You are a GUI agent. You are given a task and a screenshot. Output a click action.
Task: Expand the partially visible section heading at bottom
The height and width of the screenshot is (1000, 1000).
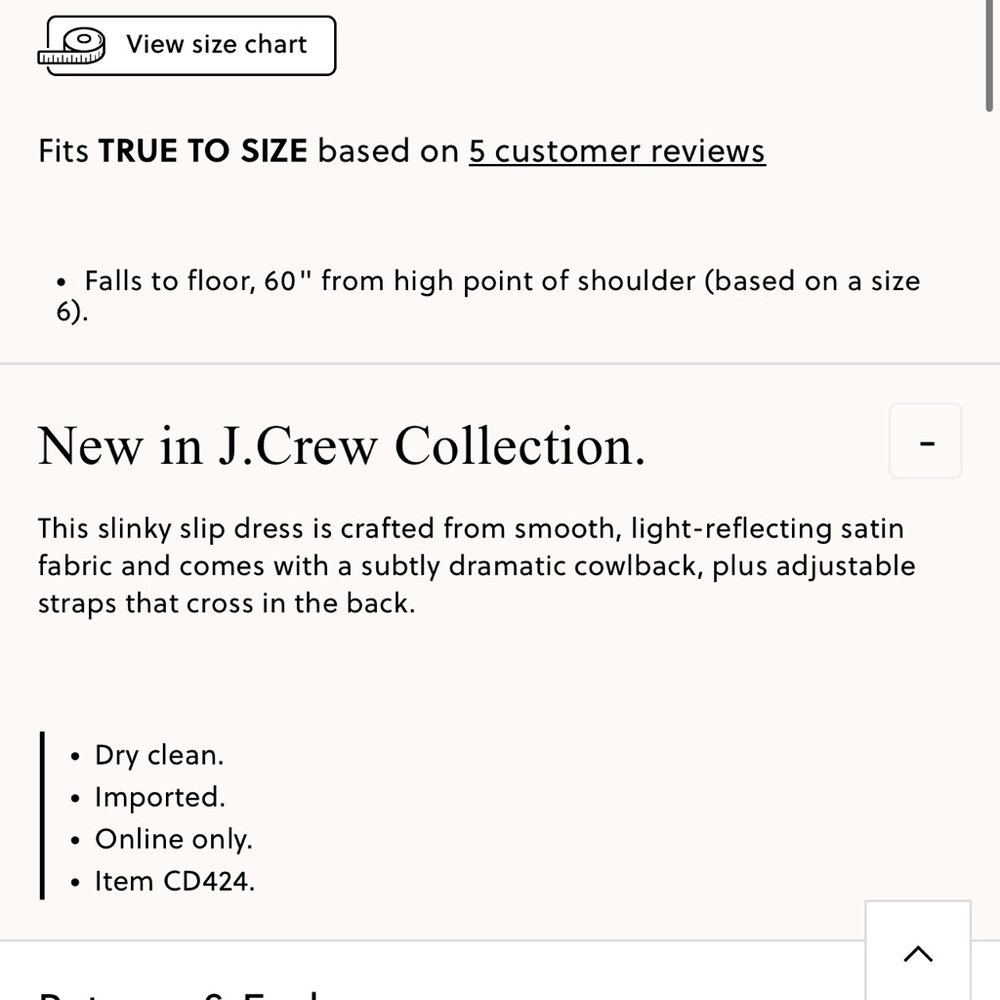coord(179,995)
